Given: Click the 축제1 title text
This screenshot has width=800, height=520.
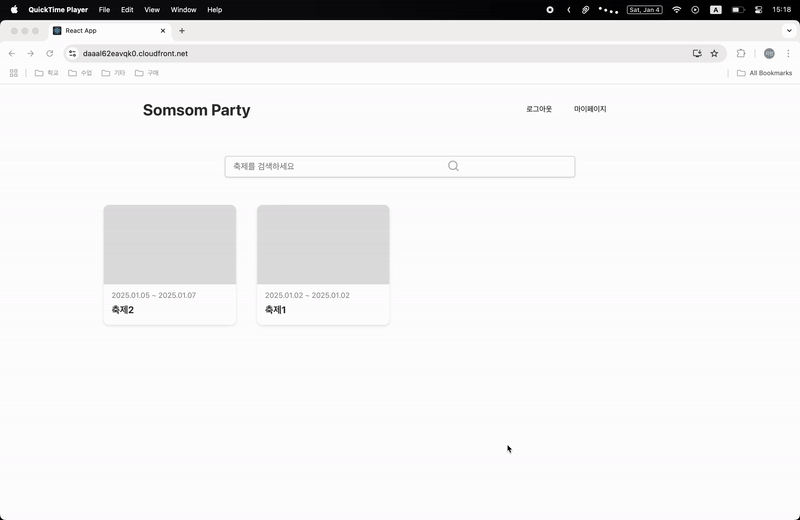Looking at the screenshot, I should (x=275, y=310).
